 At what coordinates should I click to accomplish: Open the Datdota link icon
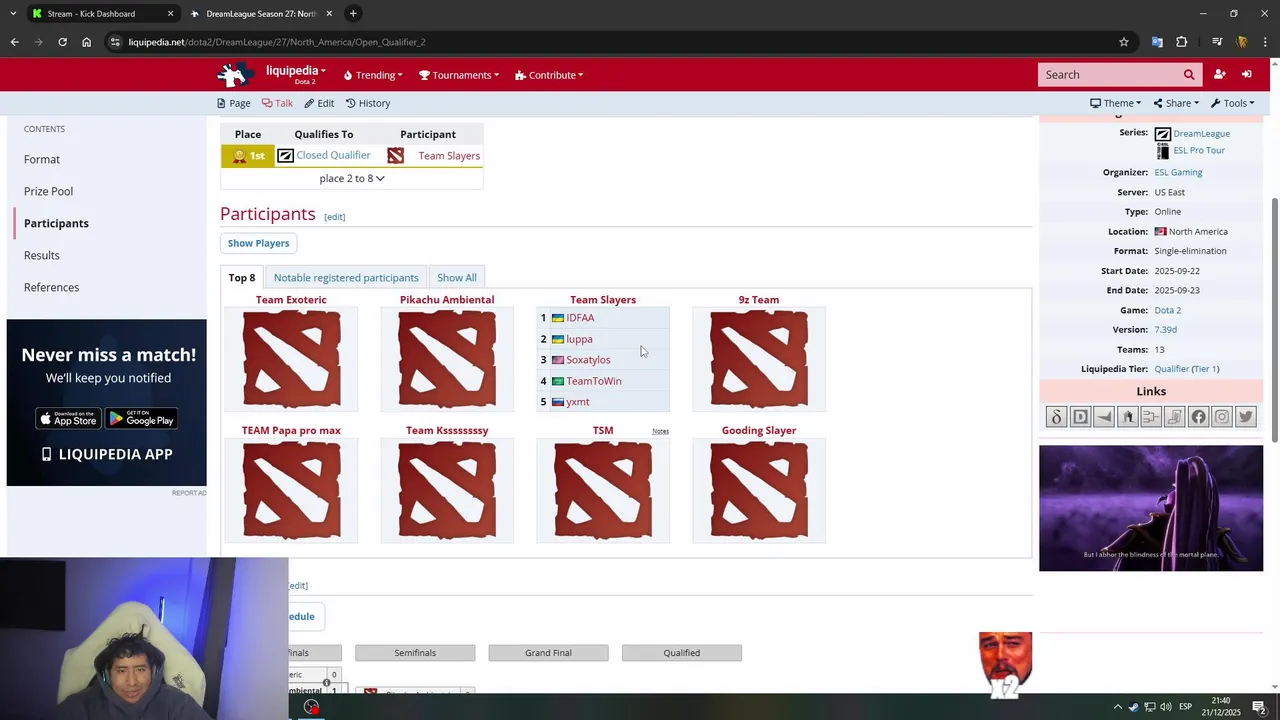point(1056,417)
